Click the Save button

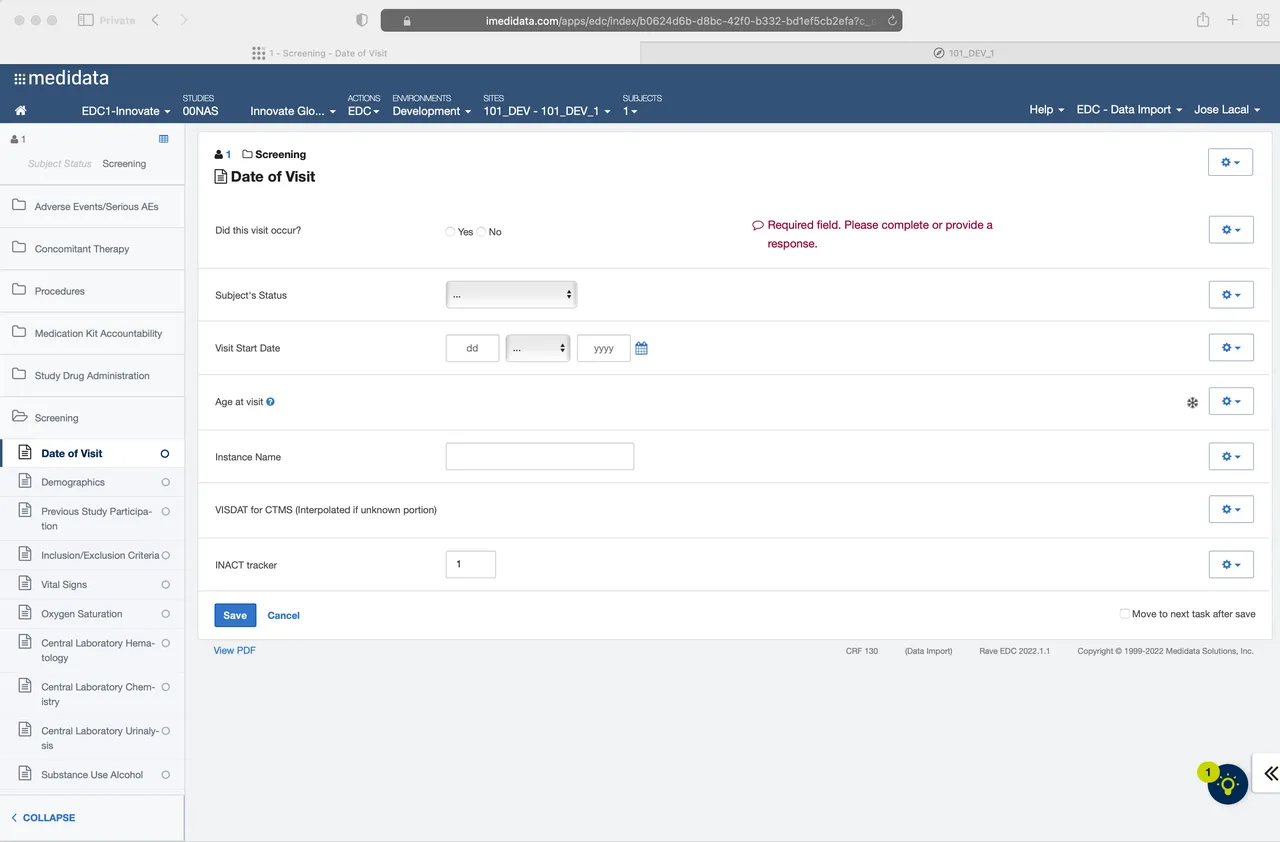(x=234, y=615)
